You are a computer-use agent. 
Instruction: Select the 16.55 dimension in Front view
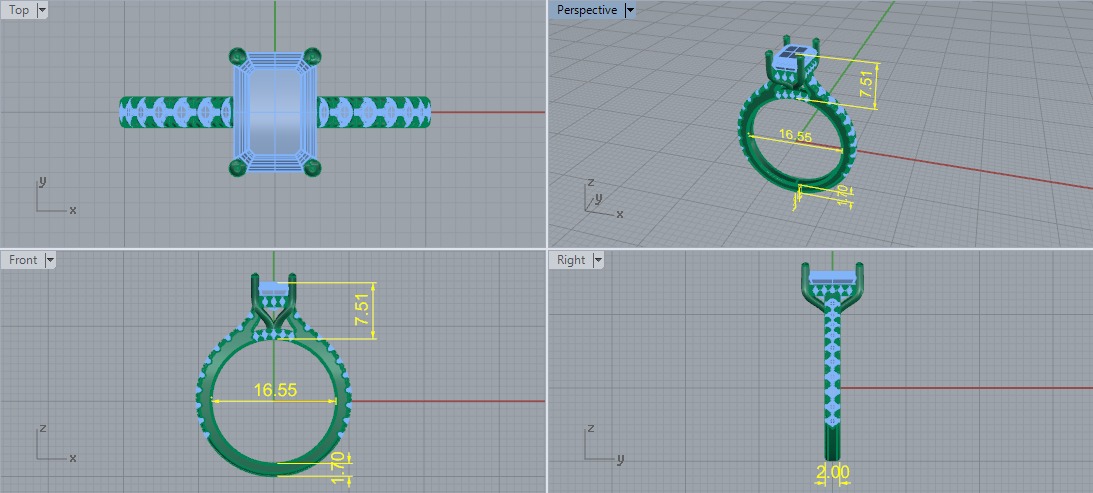tap(275, 390)
